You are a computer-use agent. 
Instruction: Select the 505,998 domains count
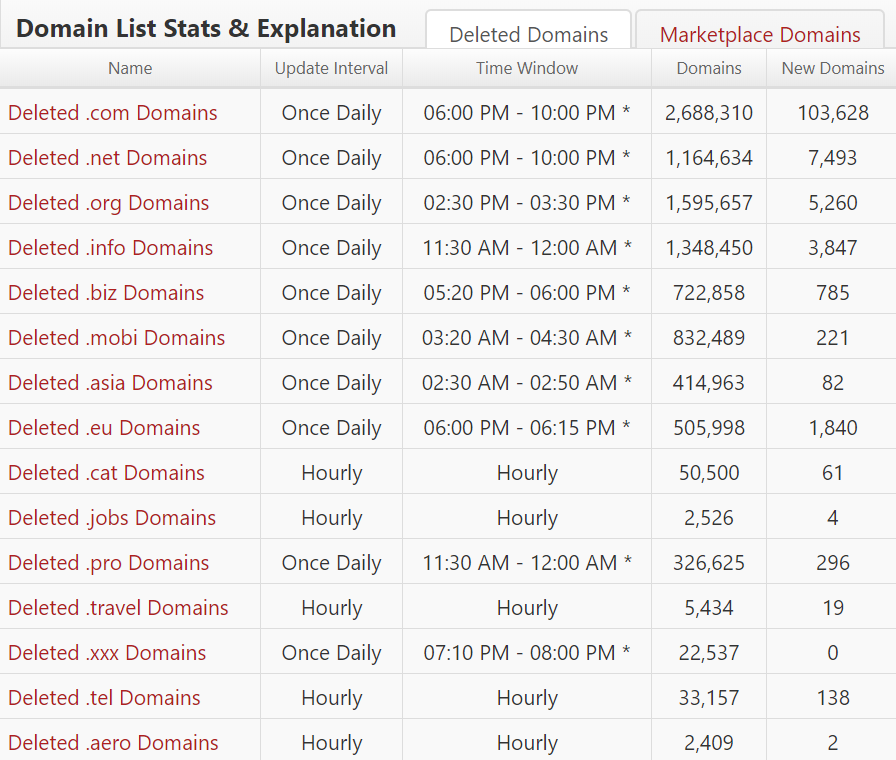click(x=709, y=428)
